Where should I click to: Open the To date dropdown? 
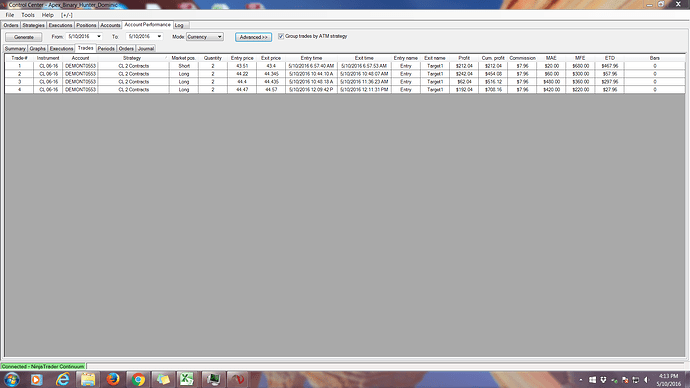(x=159, y=37)
